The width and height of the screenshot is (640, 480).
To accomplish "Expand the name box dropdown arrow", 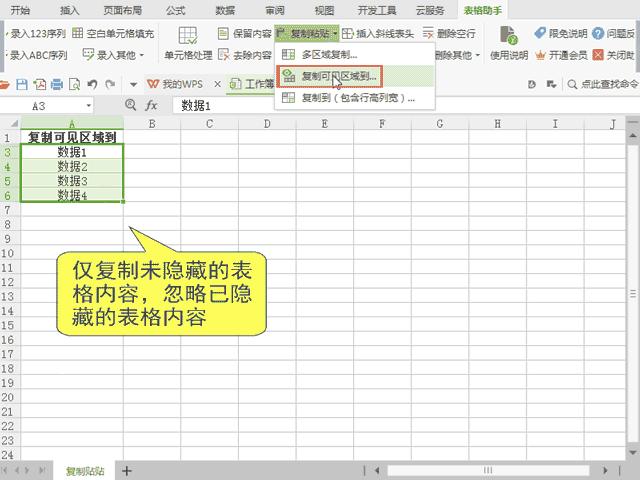I will point(89,106).
